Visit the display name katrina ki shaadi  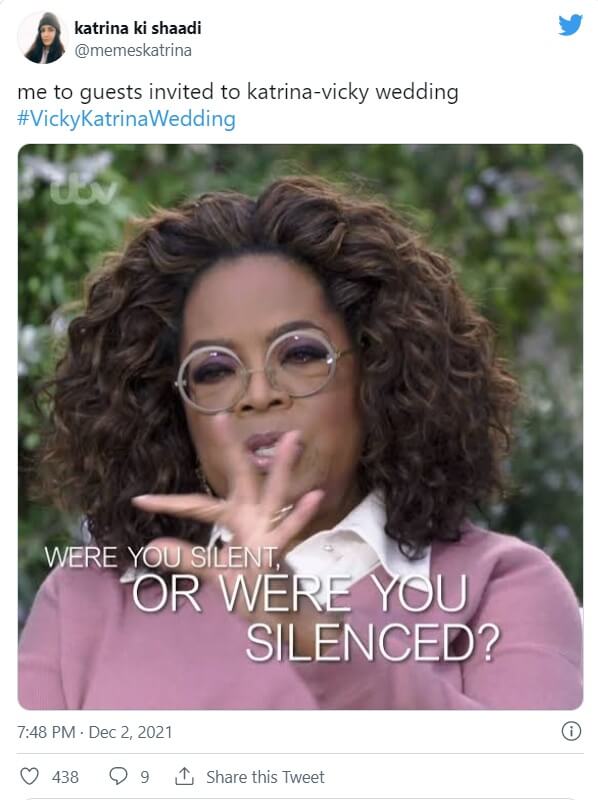[x=138, y=28]
